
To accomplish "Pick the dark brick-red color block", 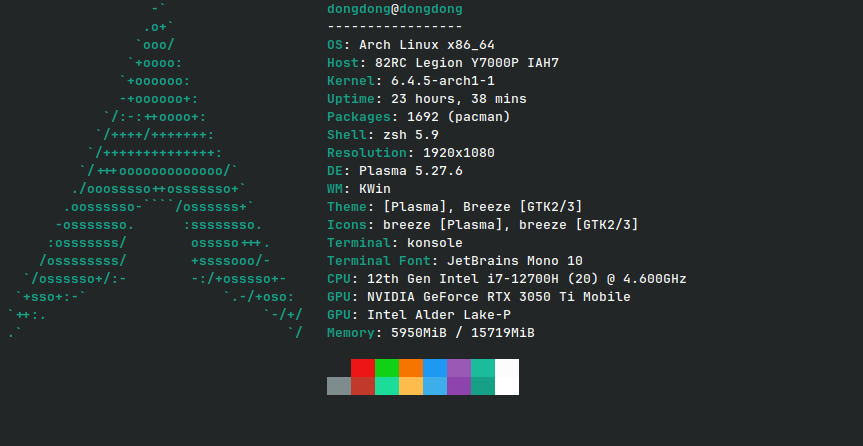I will 363,386.
